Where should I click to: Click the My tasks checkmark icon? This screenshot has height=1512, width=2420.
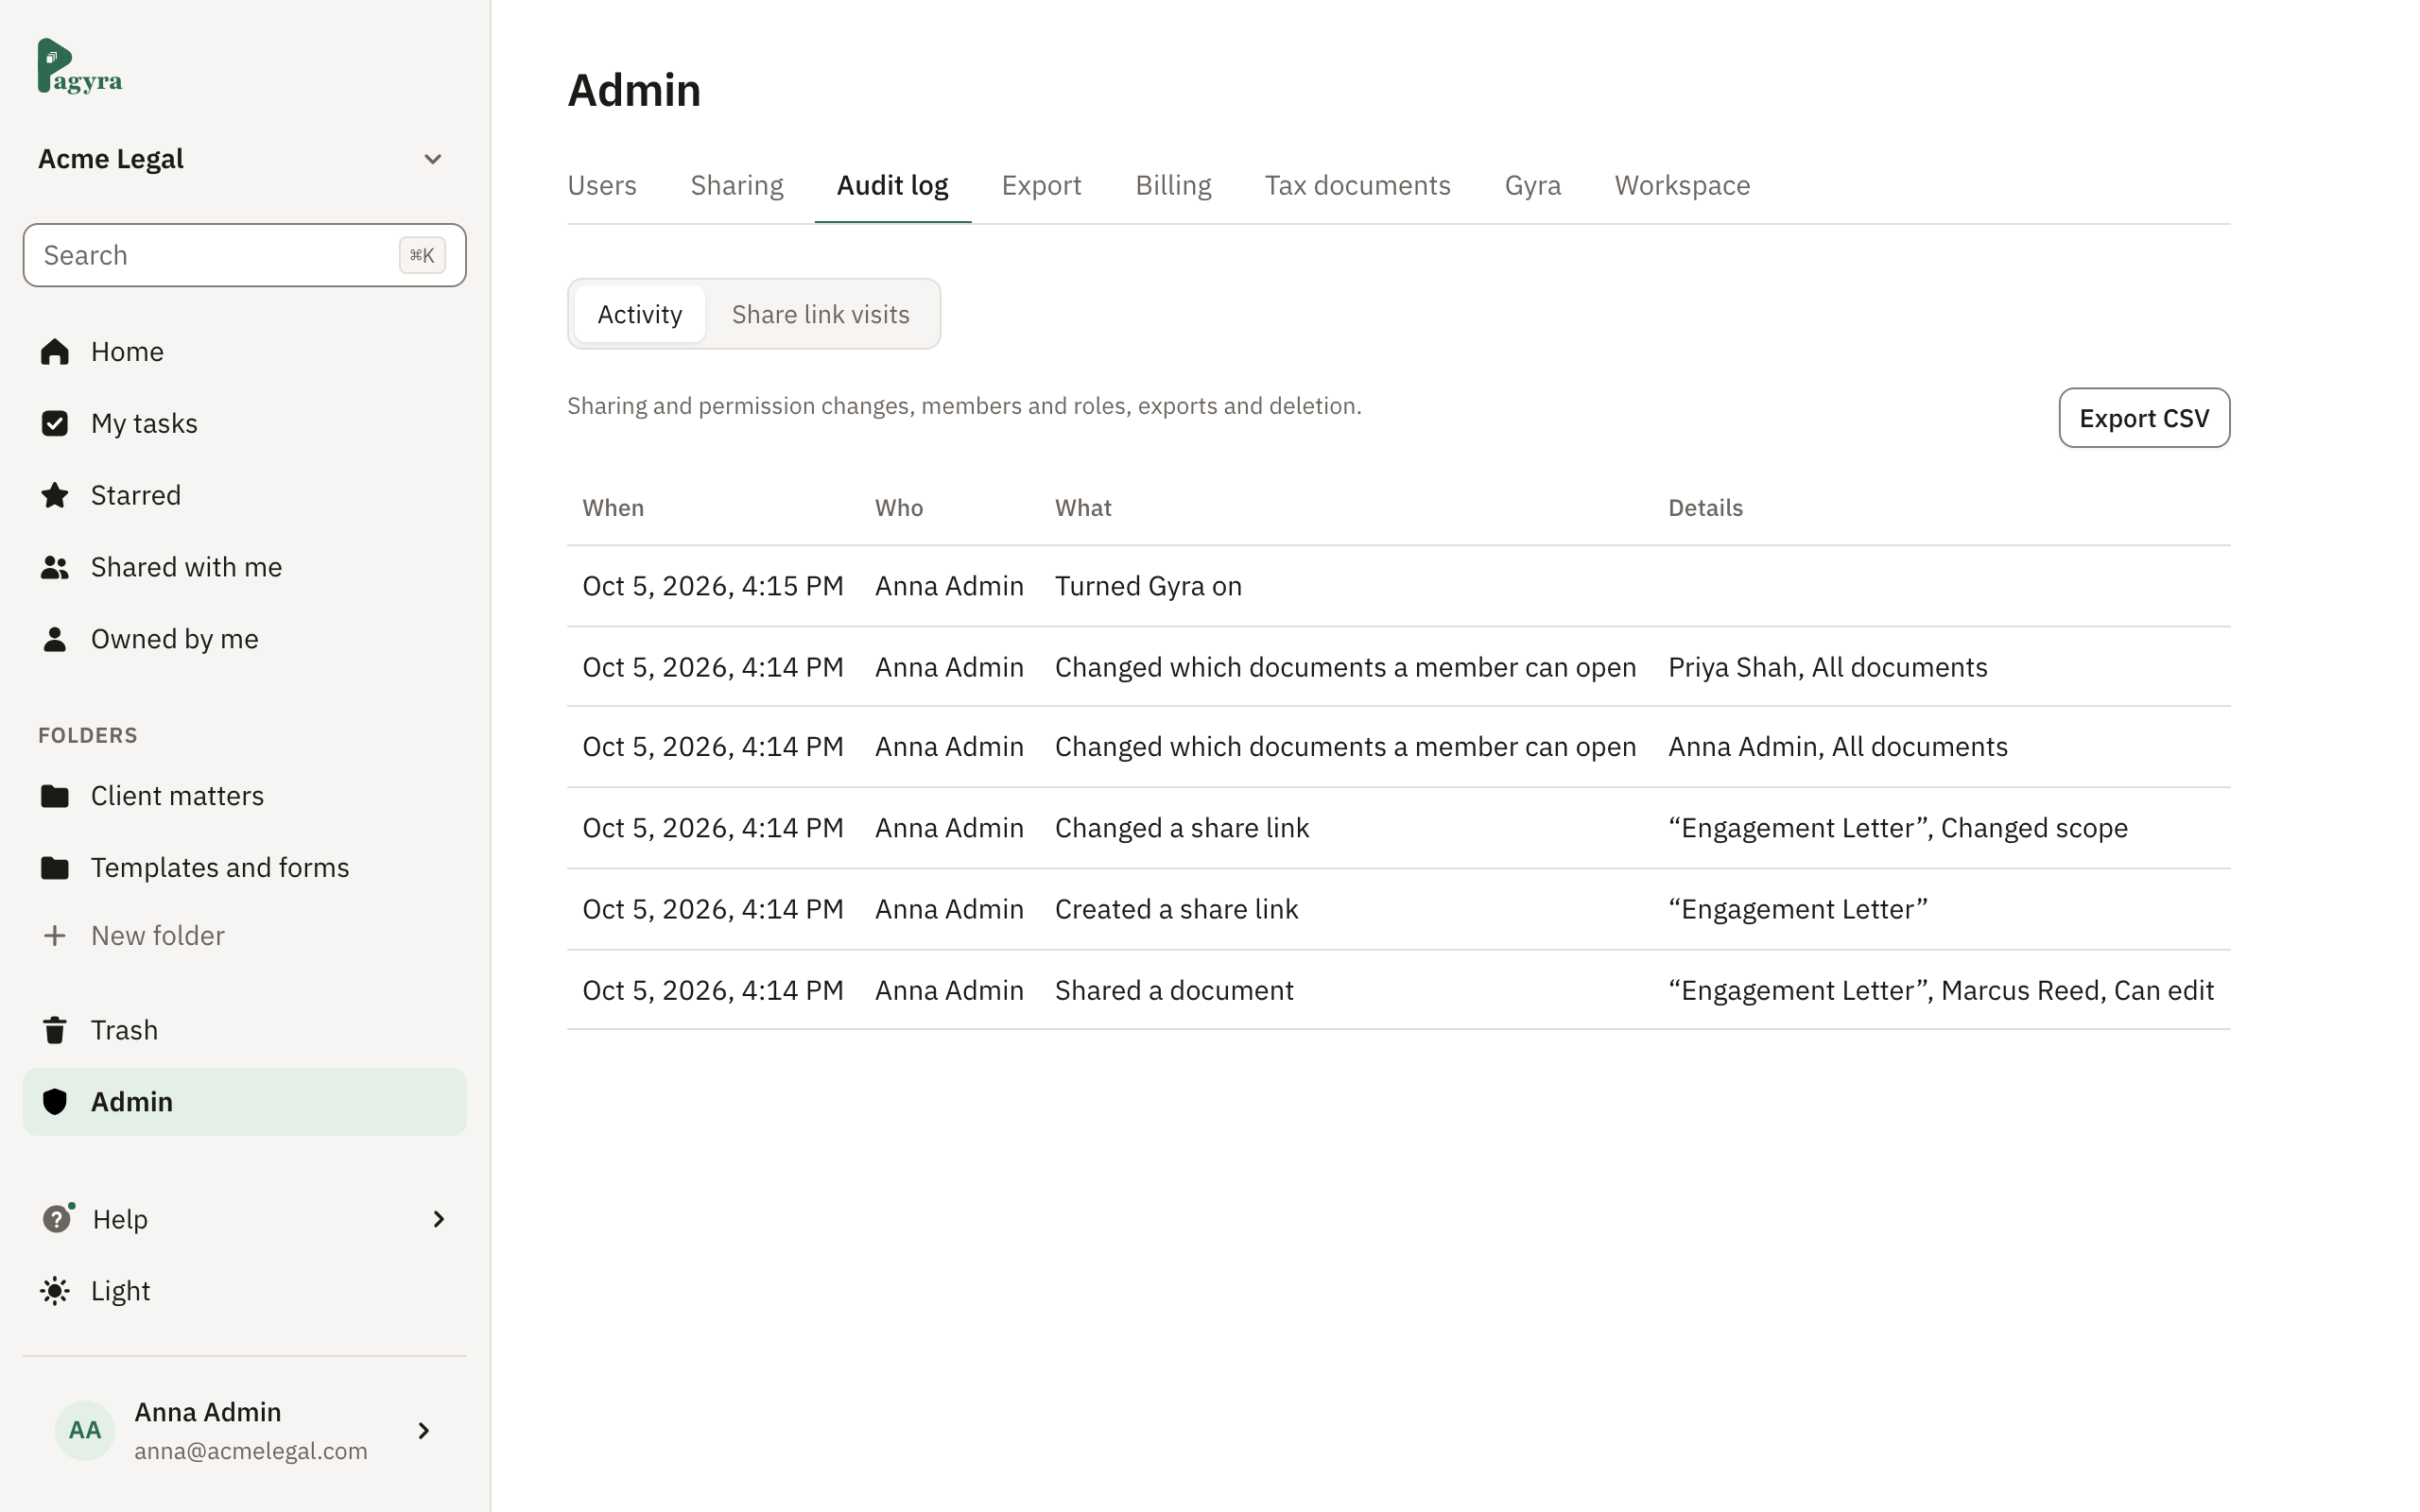click(55, 424)
